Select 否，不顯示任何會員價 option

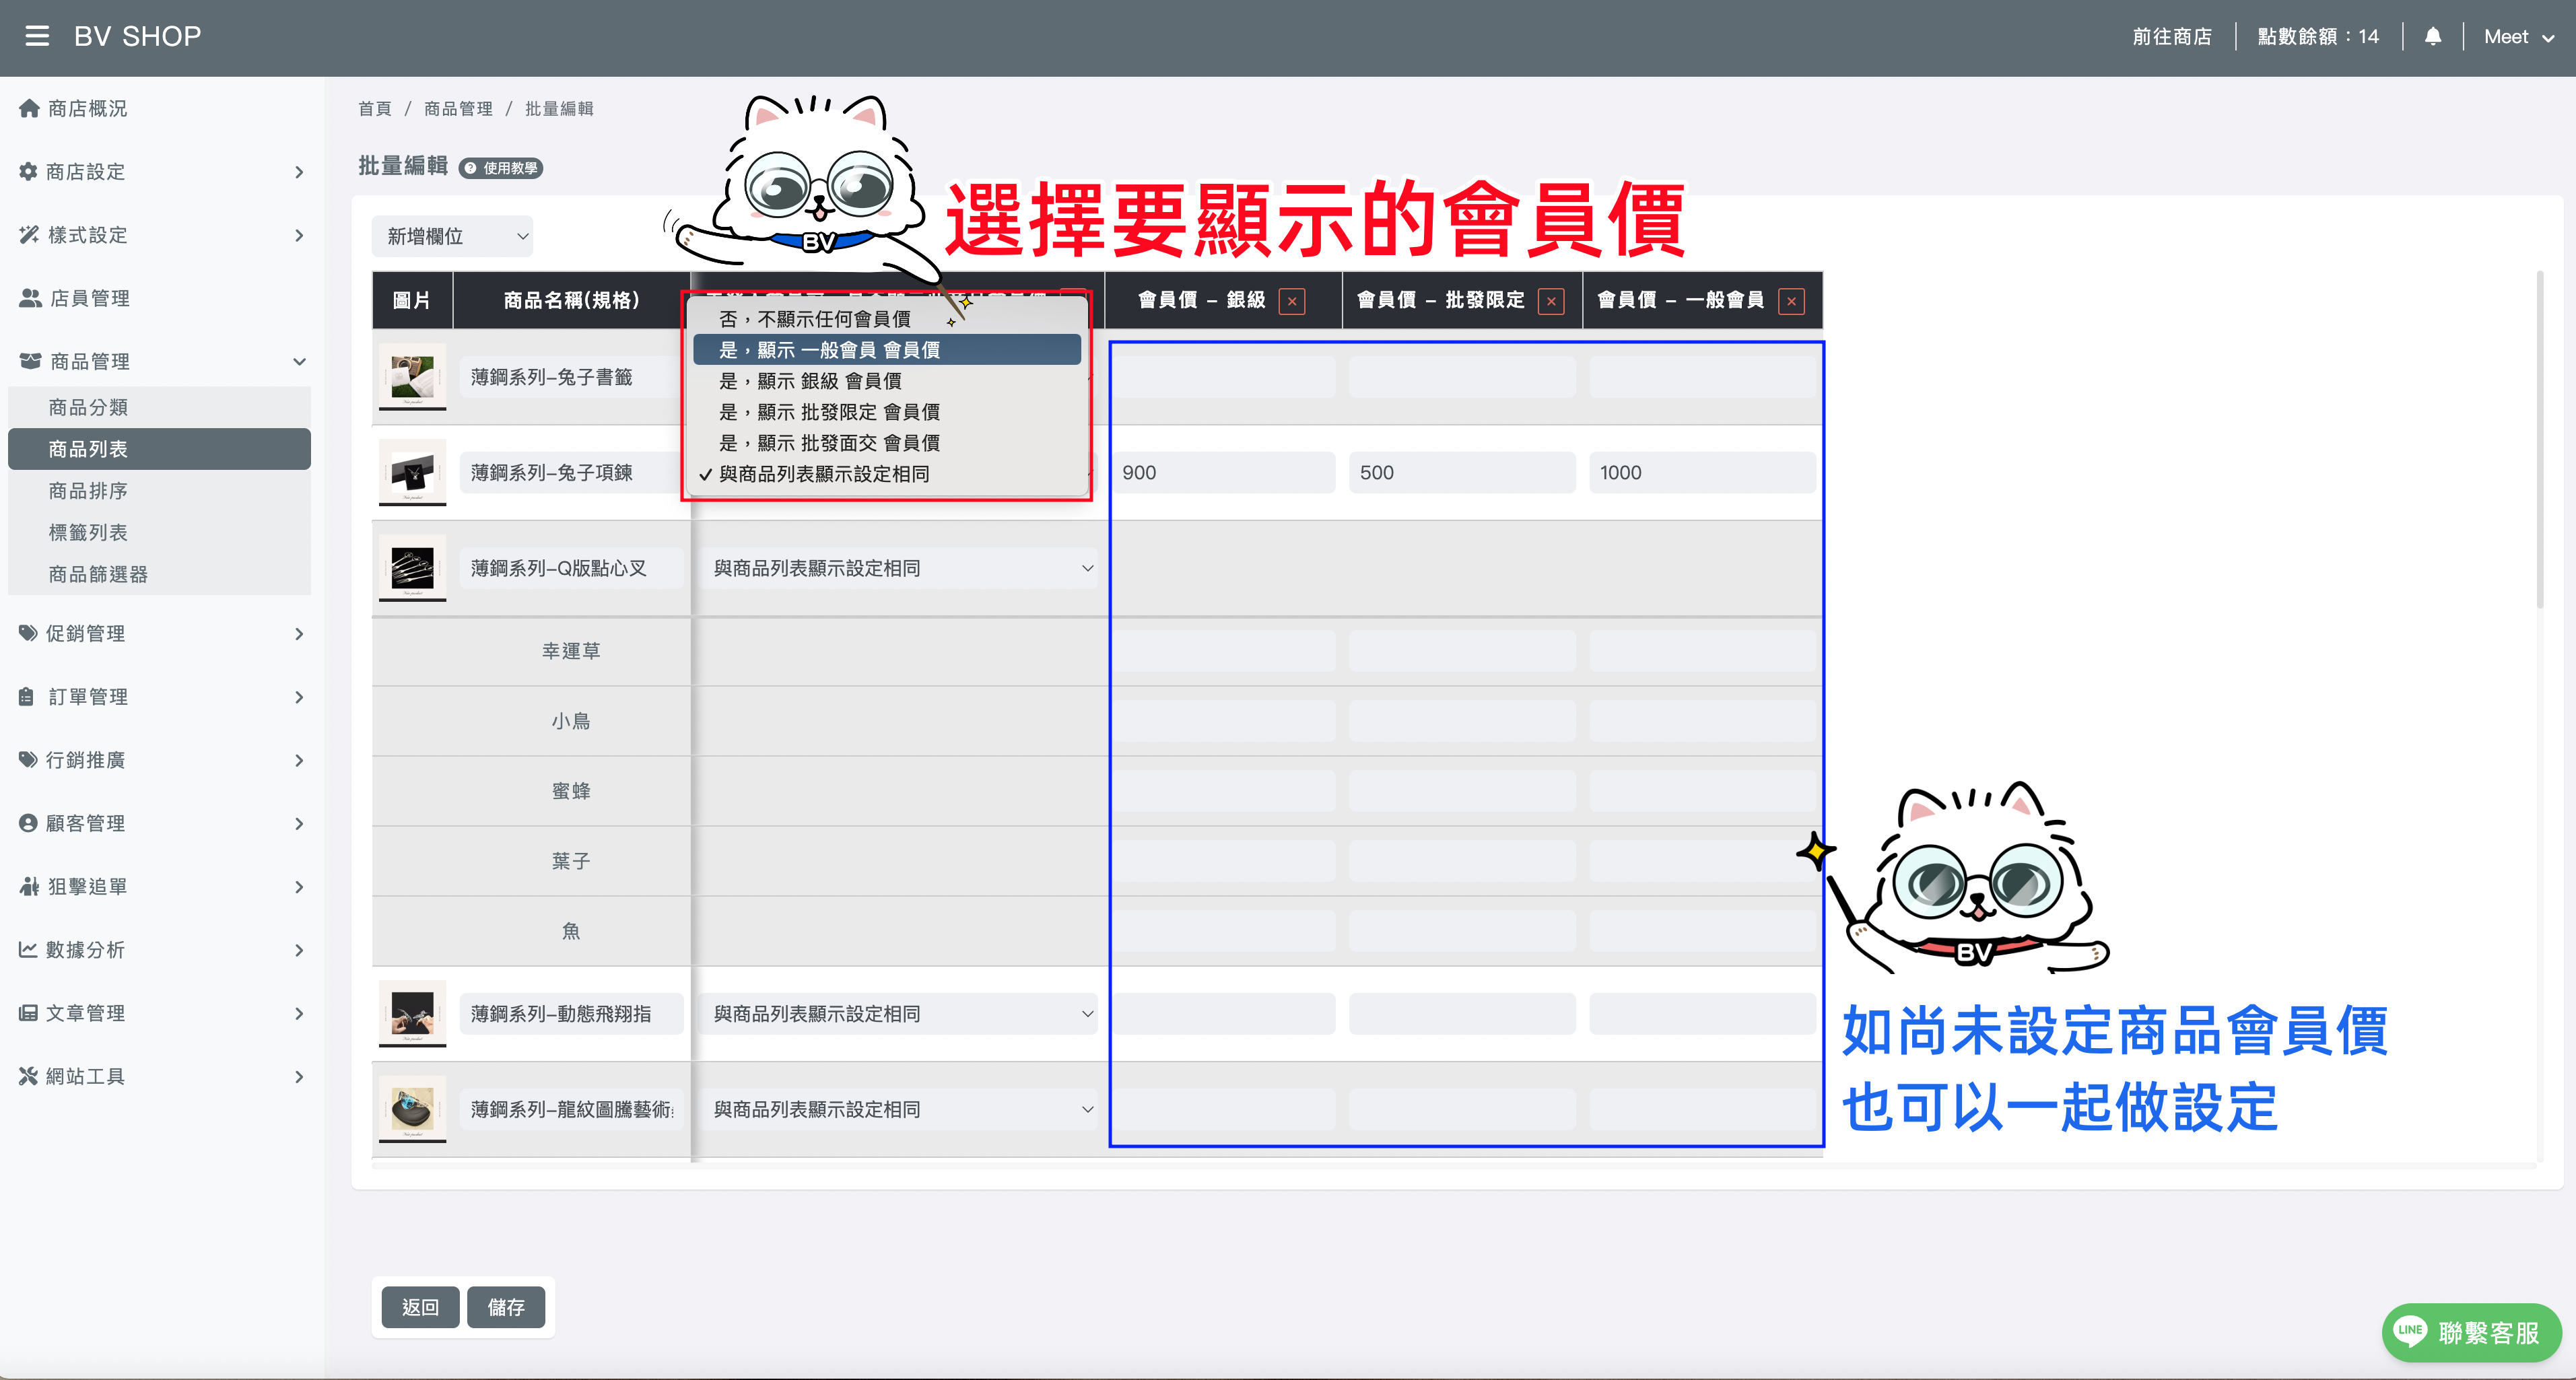click(x=886, y=319)
